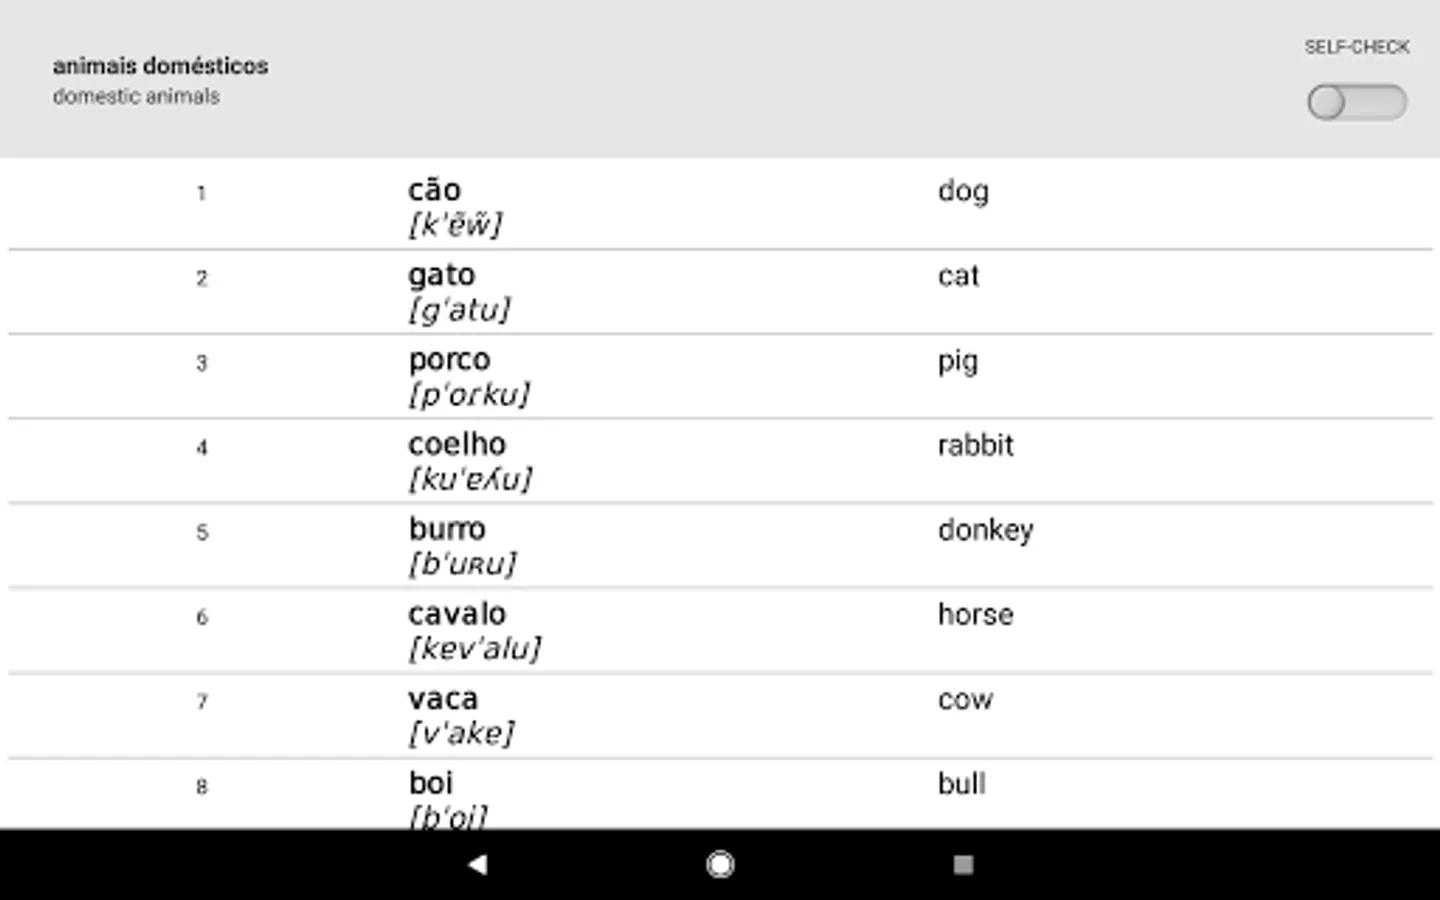This screenshot has width=1440, height=900.
Task: Toggle the Self-Check switch
Action: point(1356,102)
